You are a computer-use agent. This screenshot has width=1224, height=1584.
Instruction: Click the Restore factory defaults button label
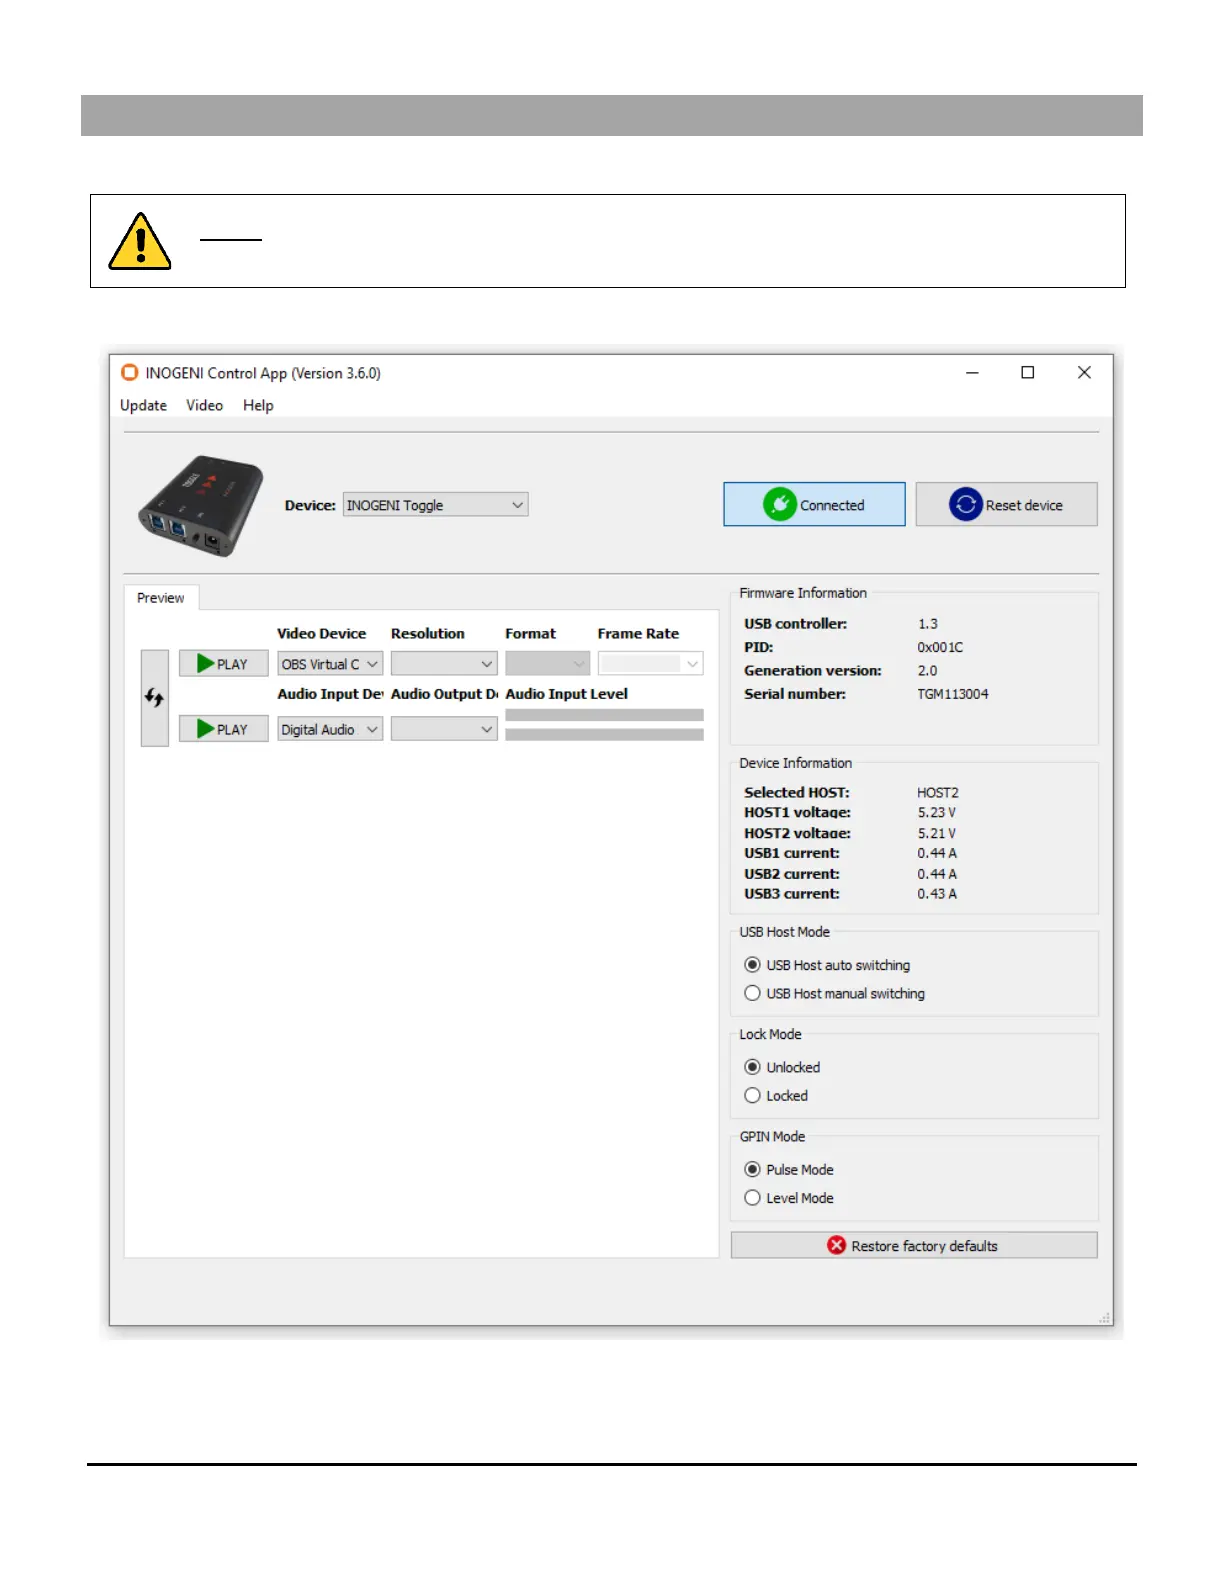tap(924, 1246)
